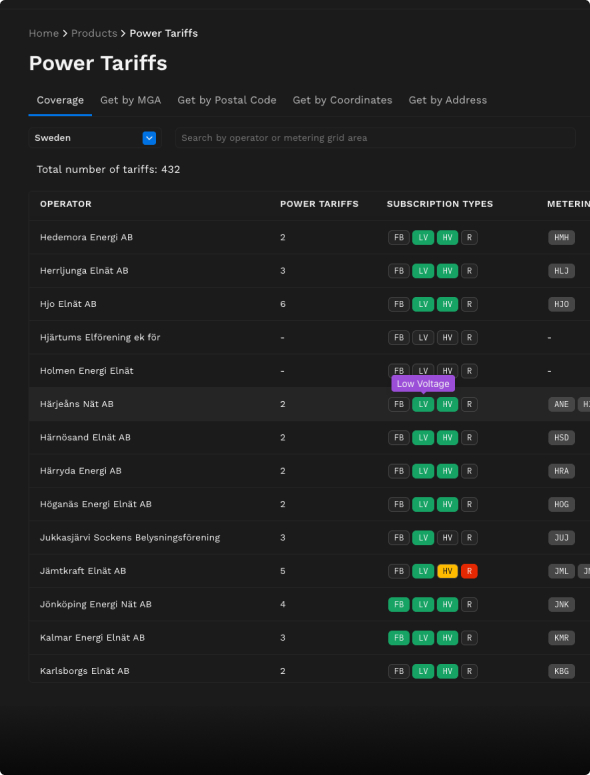The height and width of the screenshot is (775, 590).
Task: Select Jukkasjärvi Sockens Belysningsförening operator name
Action: 130,538
